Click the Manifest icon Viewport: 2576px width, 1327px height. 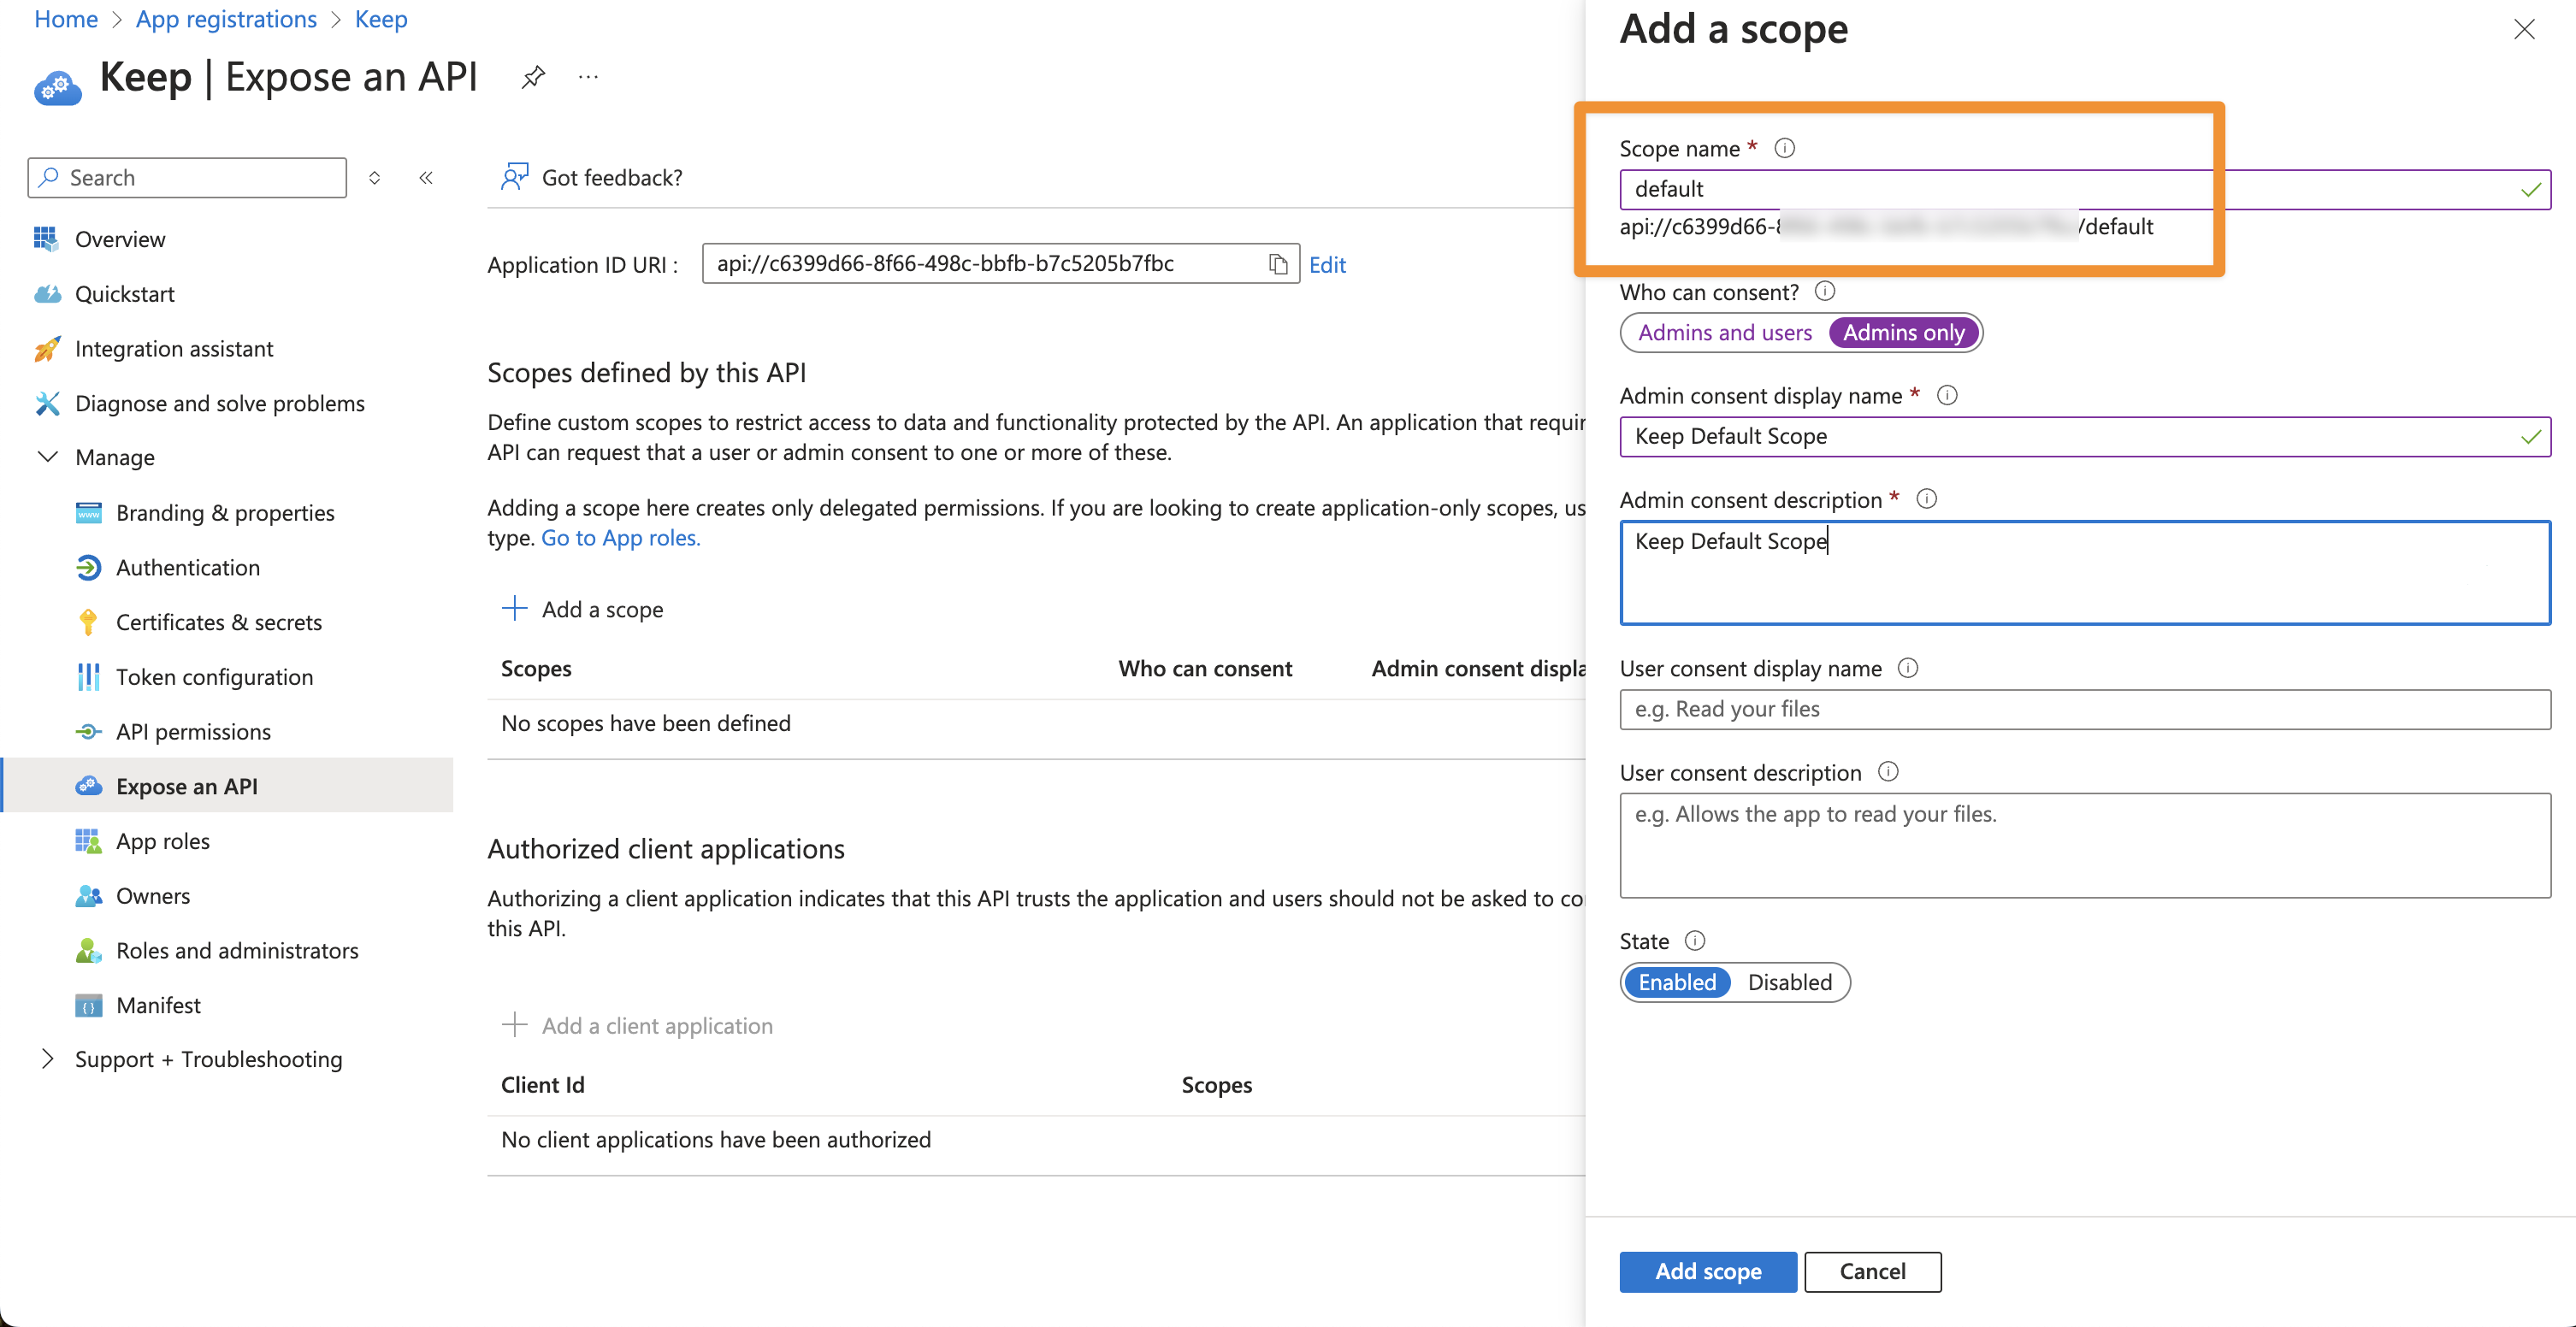click(x=88, y=1005)
